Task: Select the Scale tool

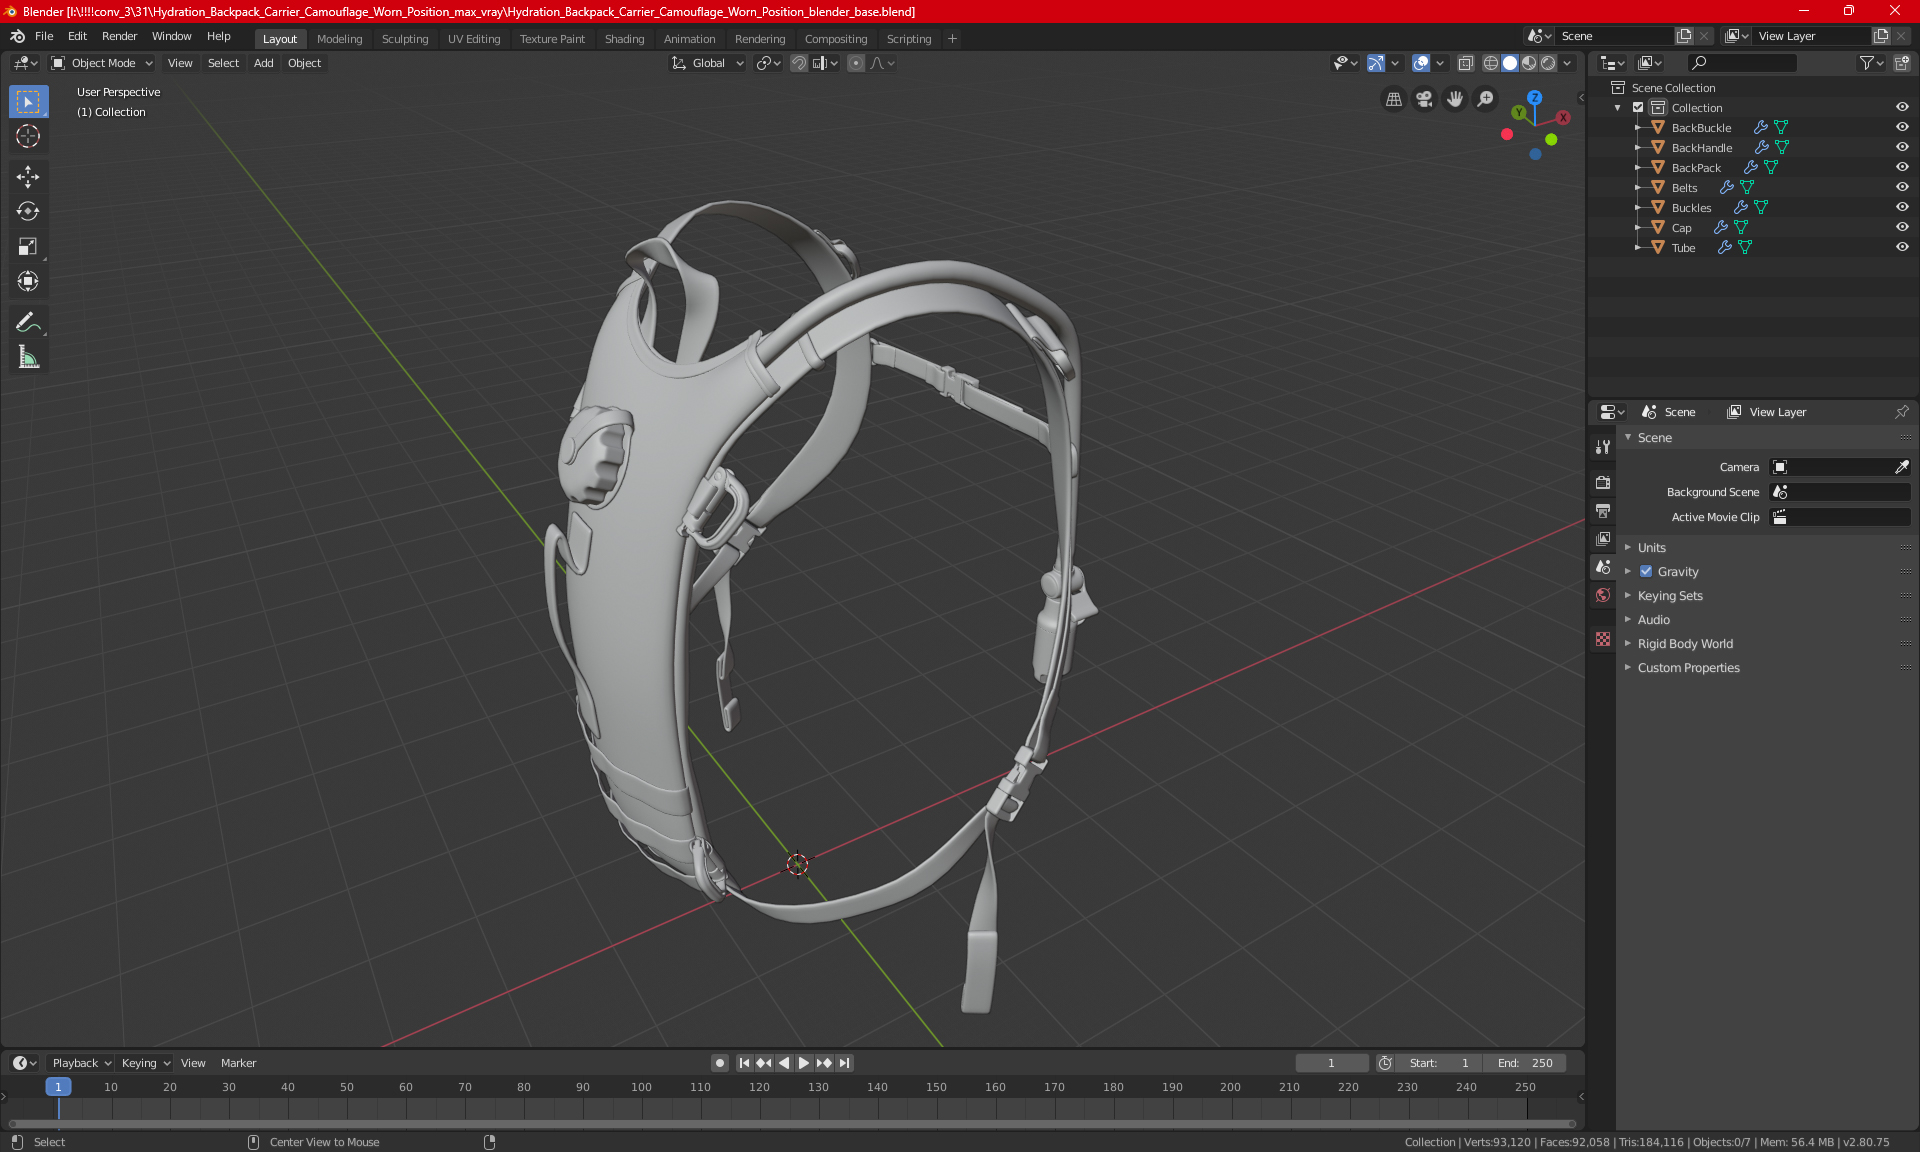Action: point(28,246)
